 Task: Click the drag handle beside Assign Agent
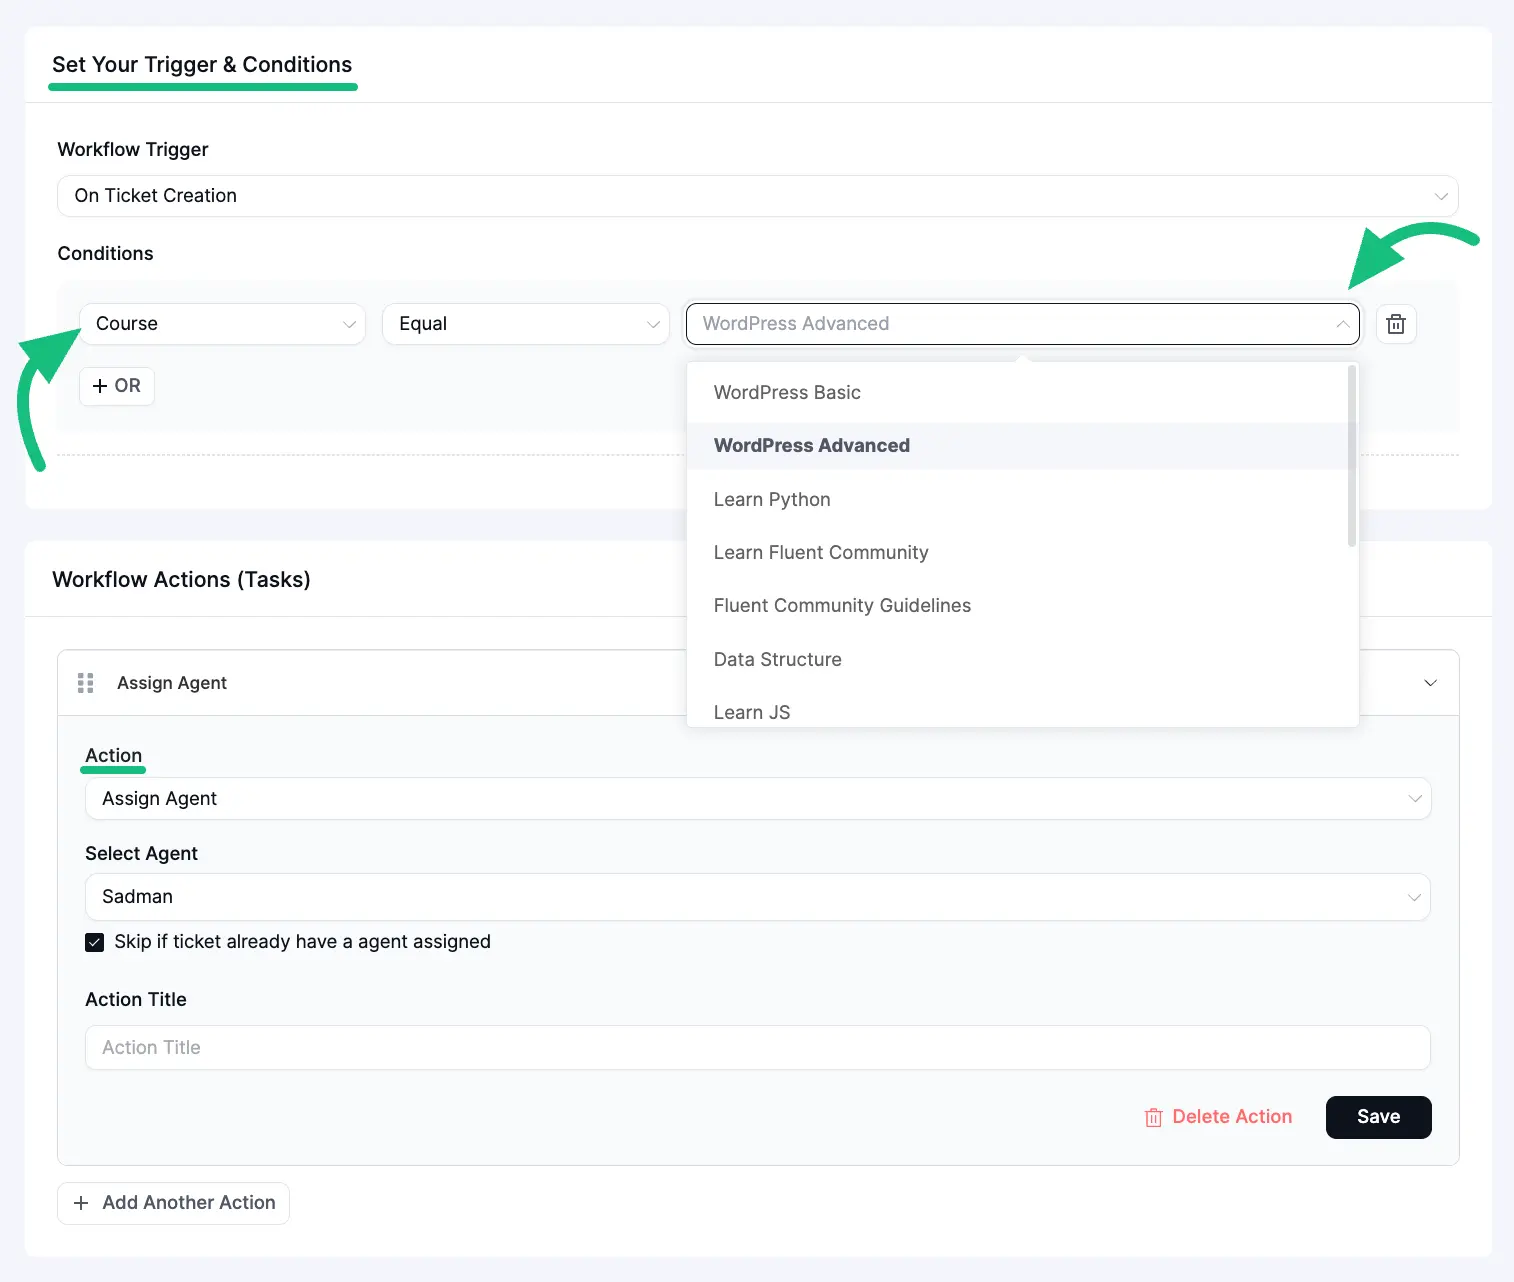pos(86,683)
